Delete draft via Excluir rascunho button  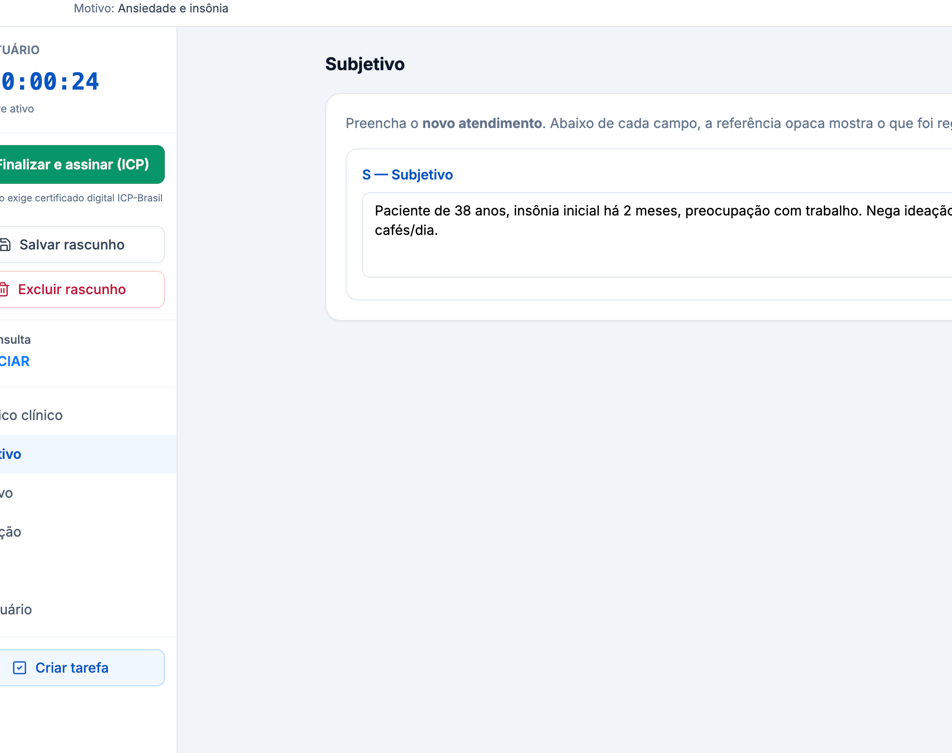click(x=81, y=290)
